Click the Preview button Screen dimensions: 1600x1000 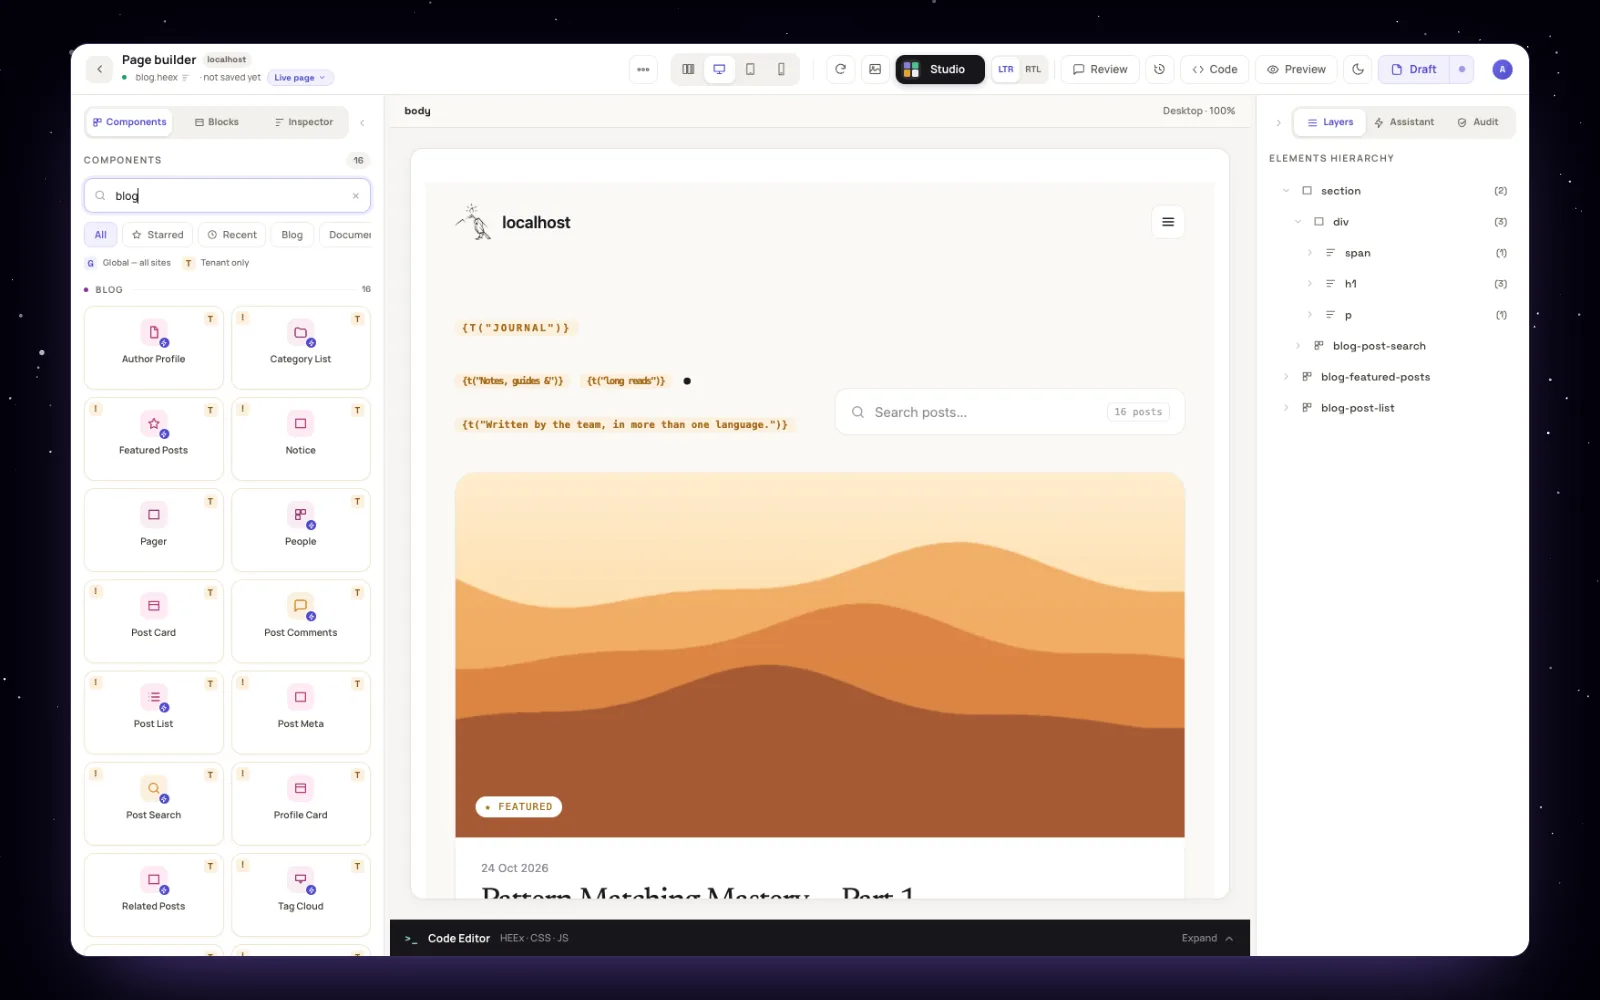pyautogui.click(x=1296, y=69)
